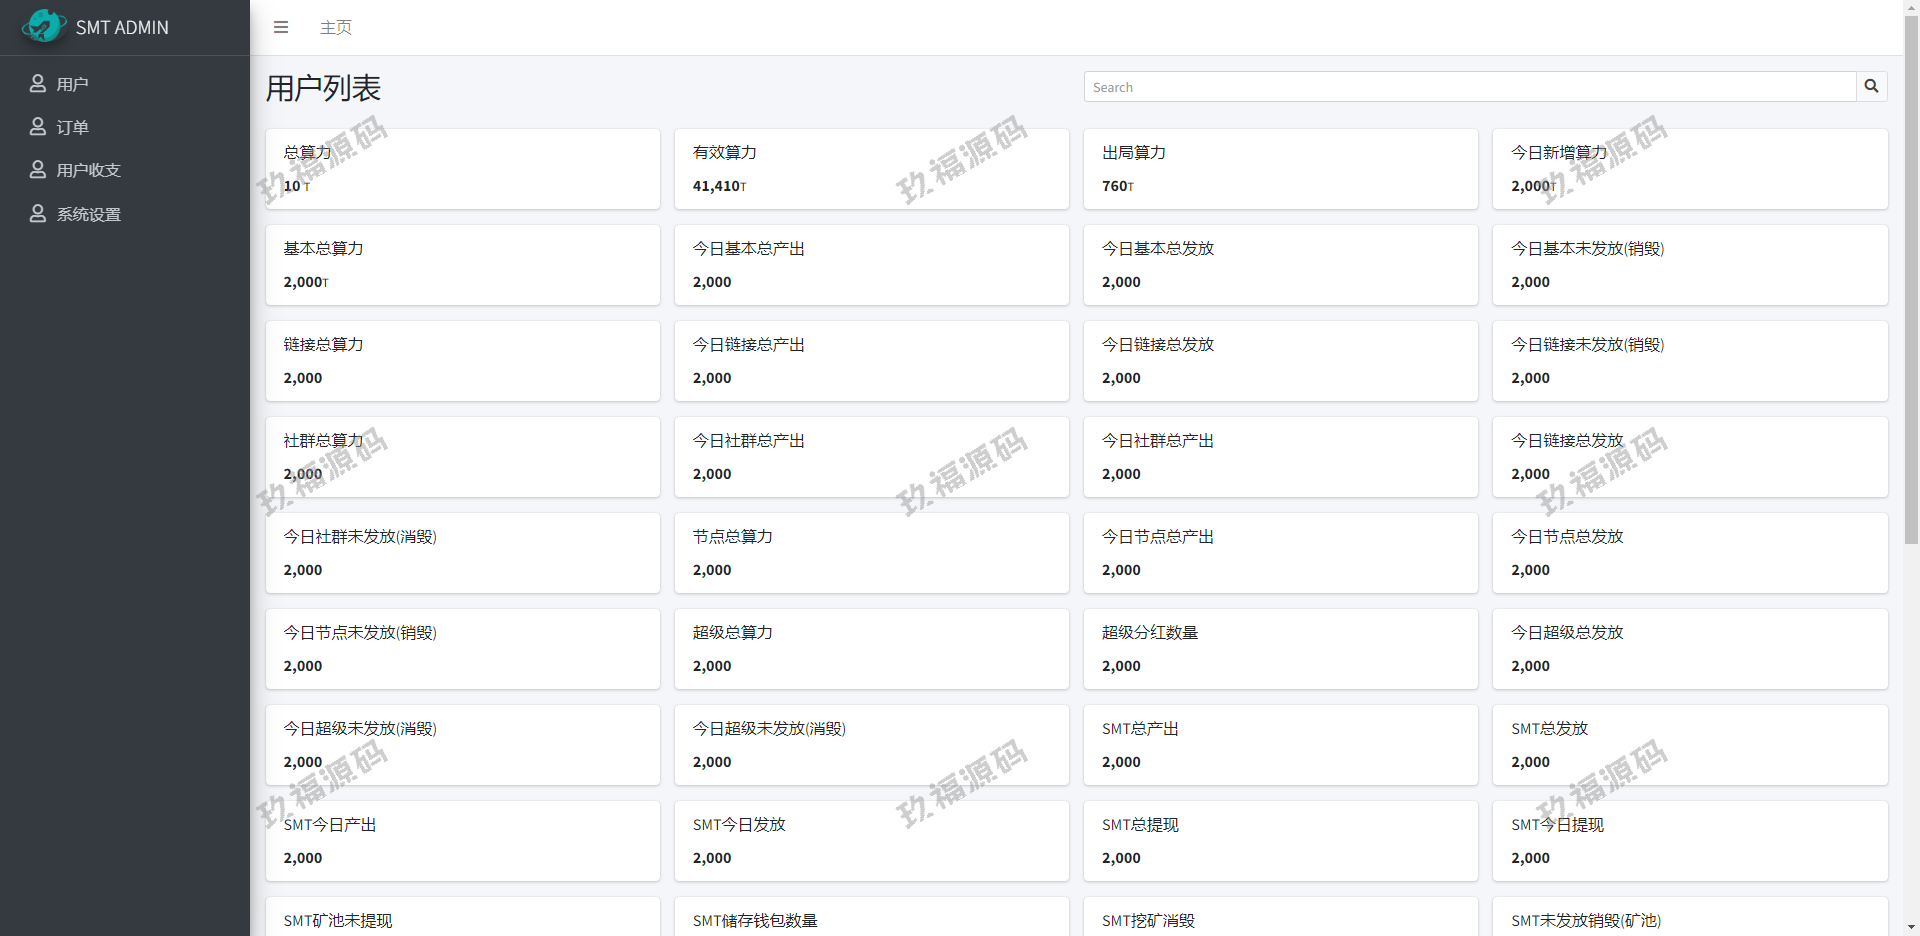The height and width of the screenshot is (936, 1920).
Task: Go to 用户收支 in sidebar
Action: click(88, 171)
